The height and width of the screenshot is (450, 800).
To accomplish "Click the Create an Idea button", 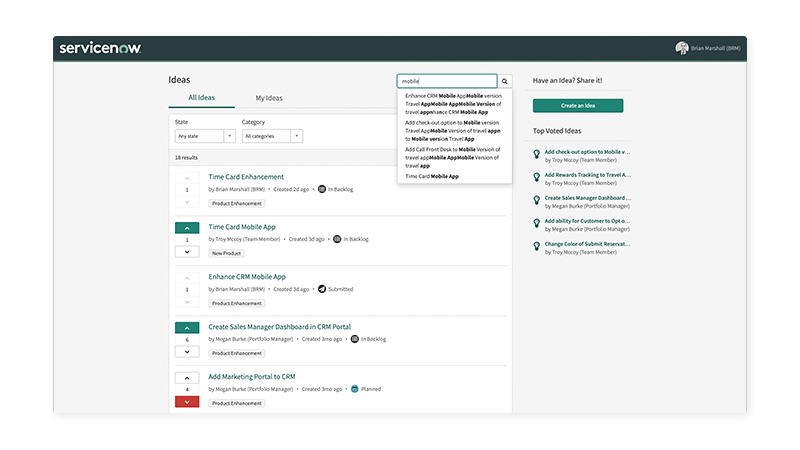I will [578, 106].
